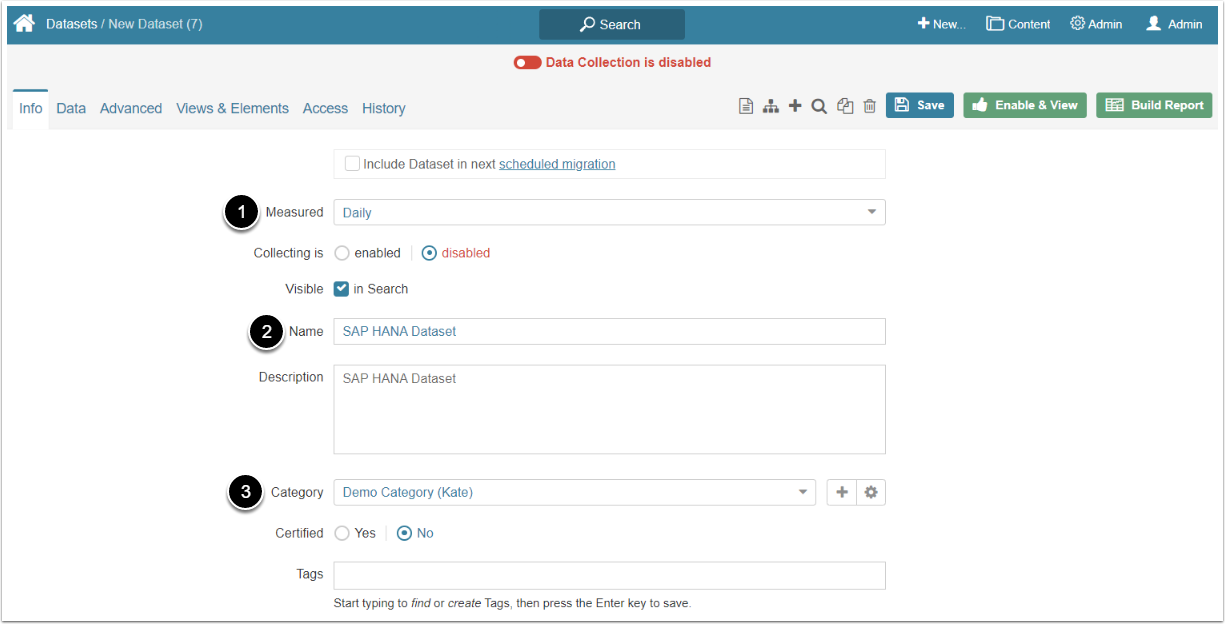
Task: Click the Search box in header
Action: [612, 24]
